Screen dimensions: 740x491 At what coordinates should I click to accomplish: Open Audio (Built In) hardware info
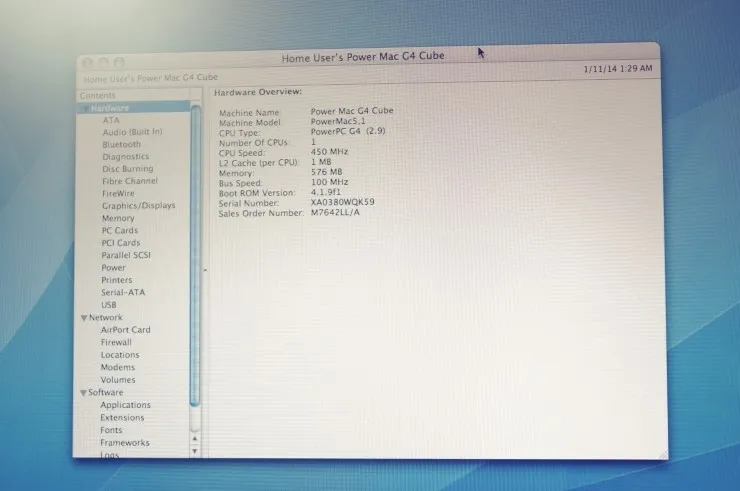point(132,132)
